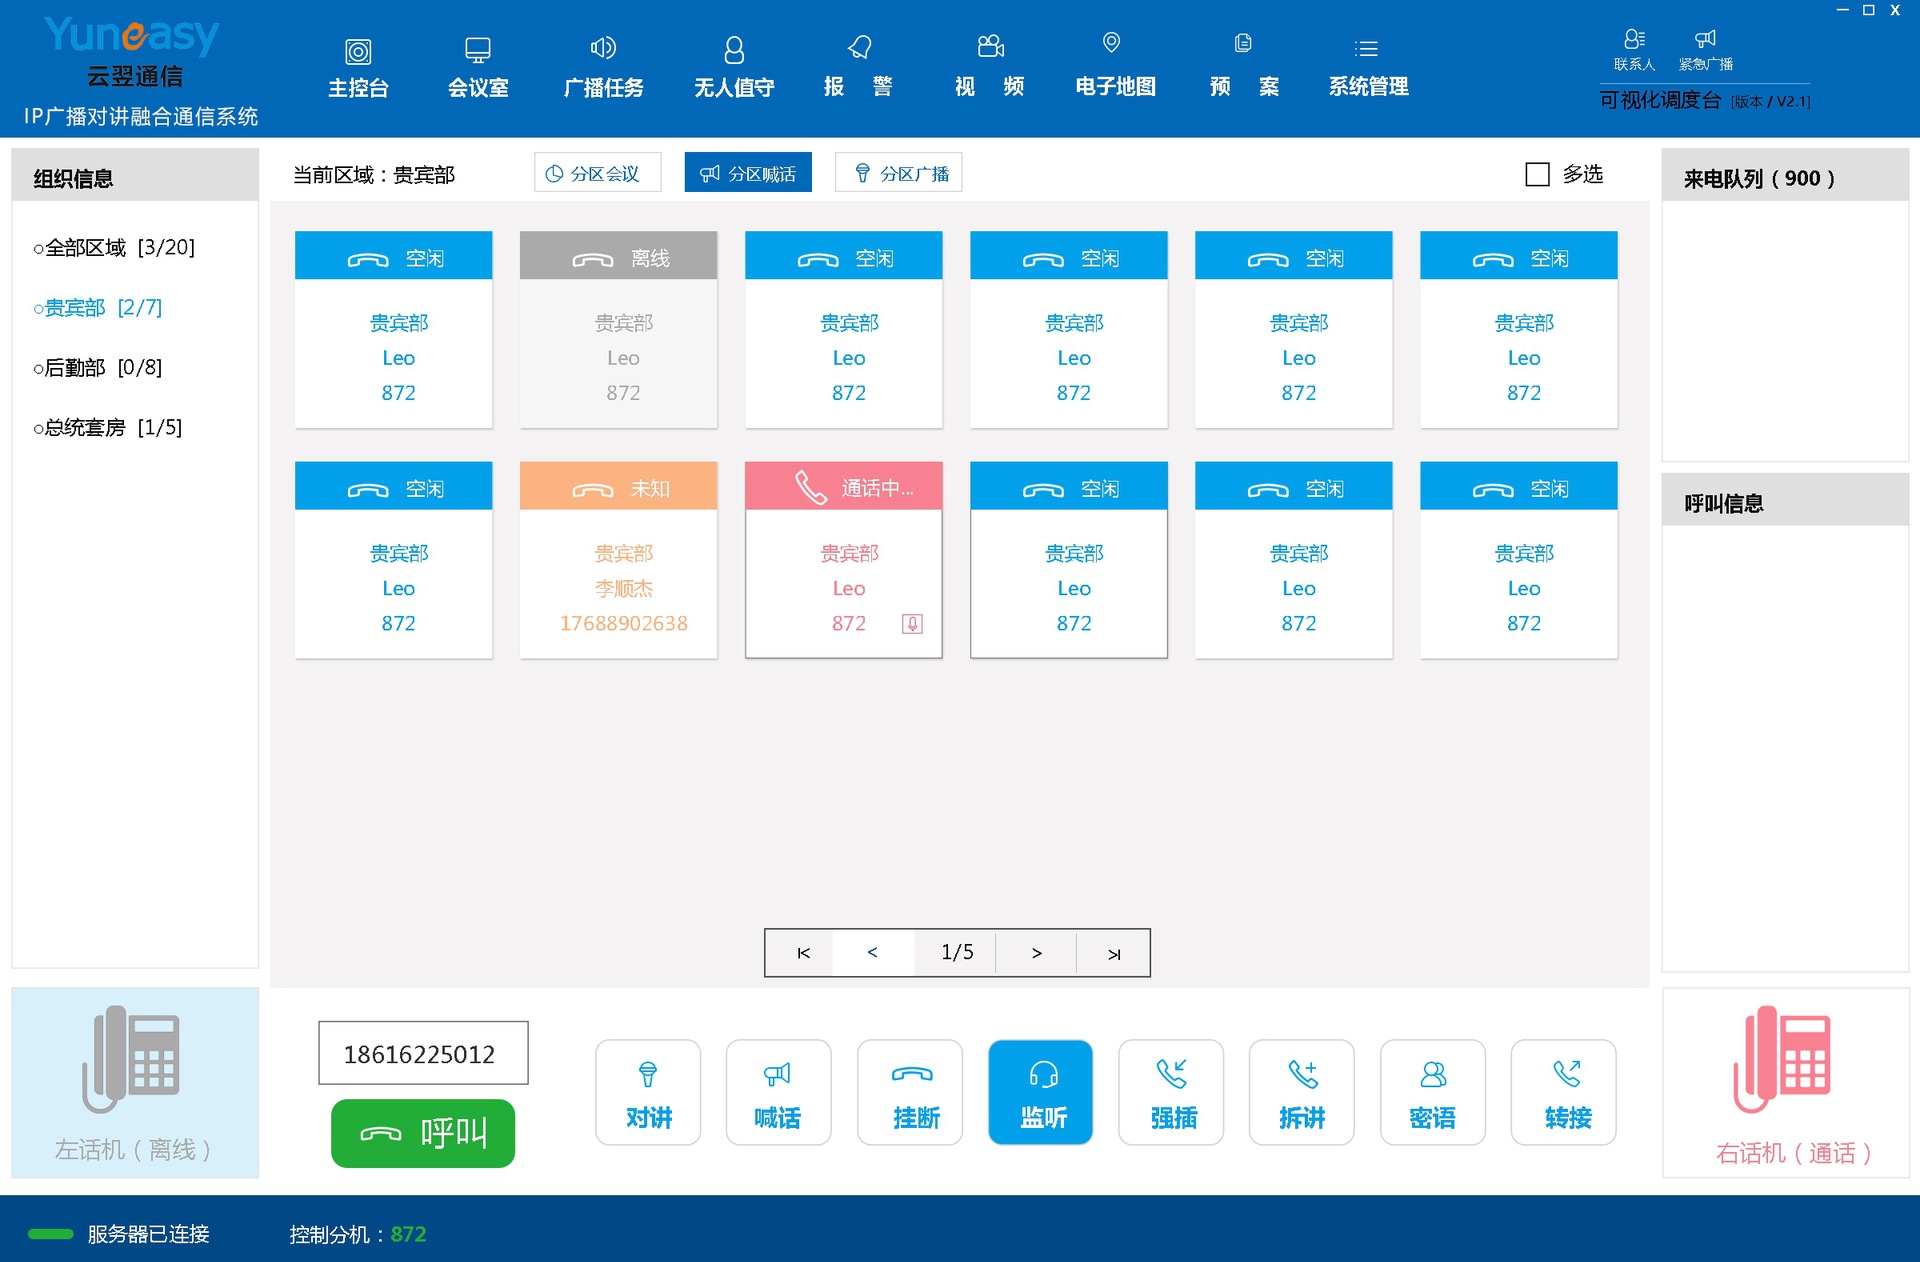Select the 喊话 (shout) function icon

point(778,1092)
